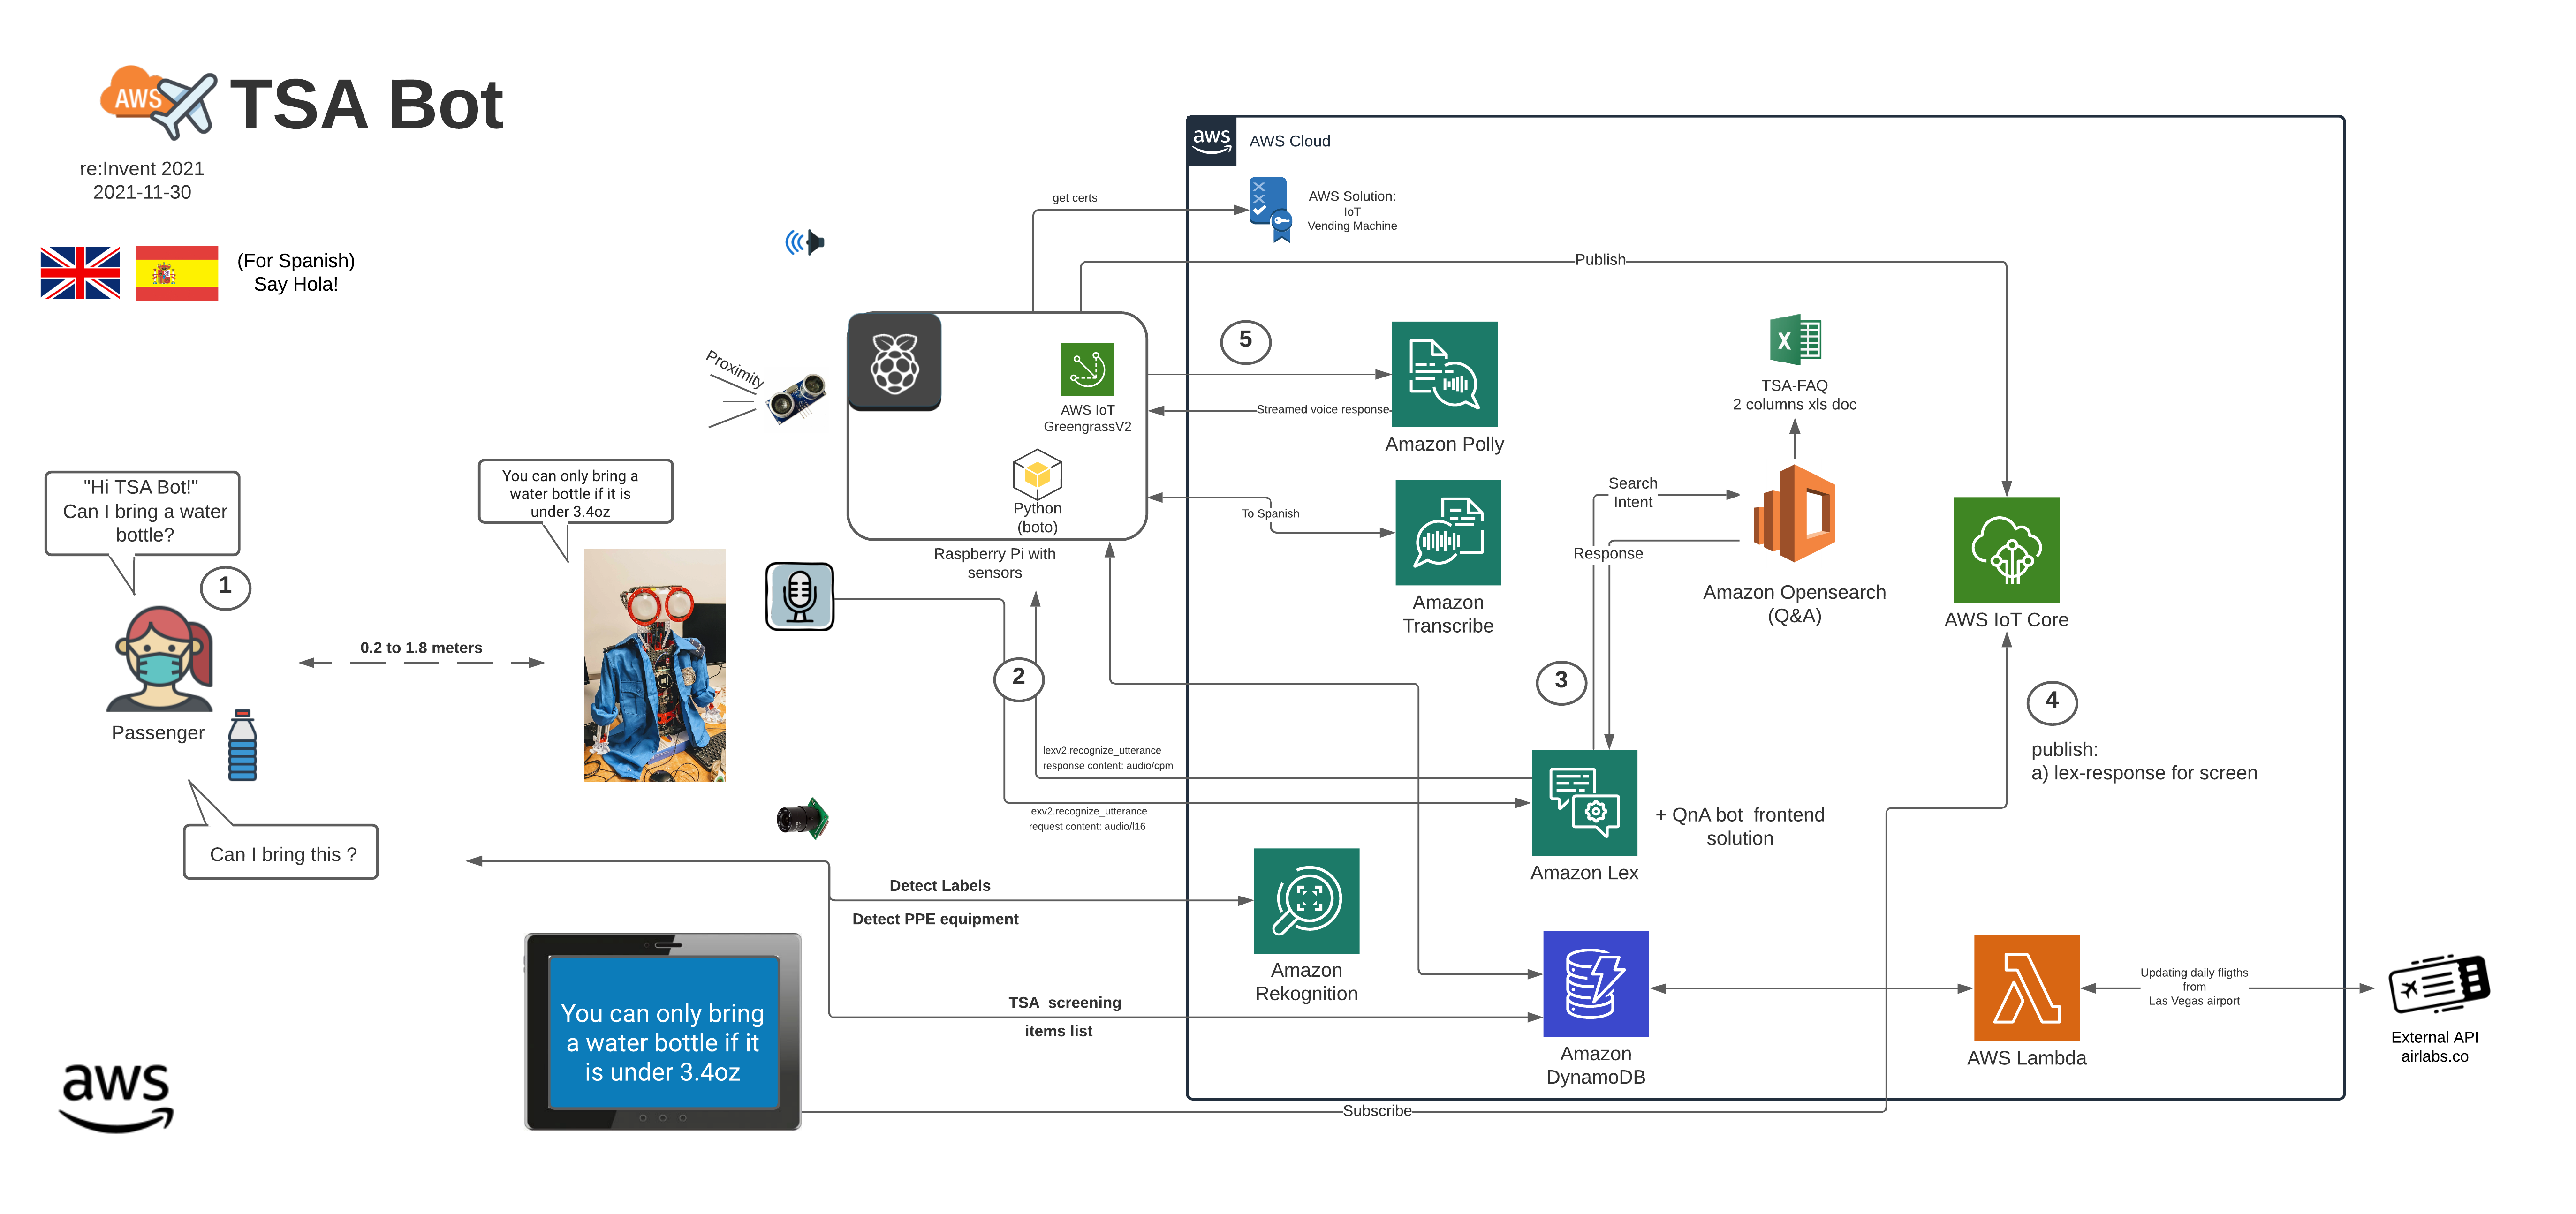Select the 'Response' label near Opensearch
The image size is (2576, 1214).
click(1607, 553)
